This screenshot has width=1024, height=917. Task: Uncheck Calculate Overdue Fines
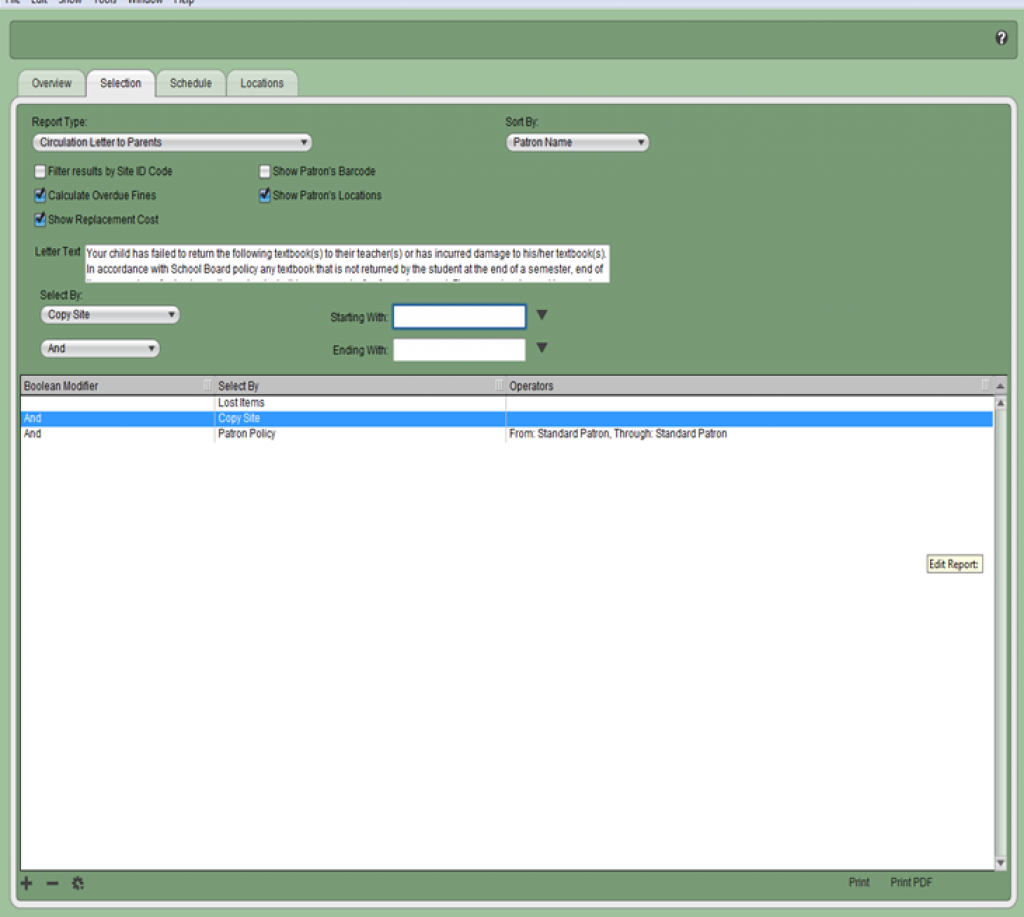click(40, 195)
